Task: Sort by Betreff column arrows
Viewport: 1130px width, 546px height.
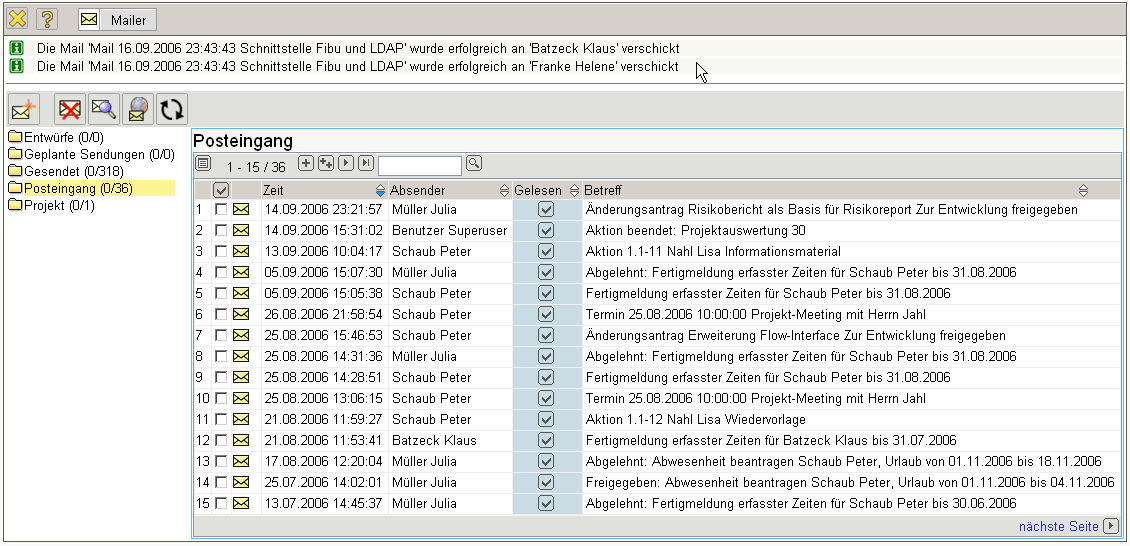Action: (1083, 190)
